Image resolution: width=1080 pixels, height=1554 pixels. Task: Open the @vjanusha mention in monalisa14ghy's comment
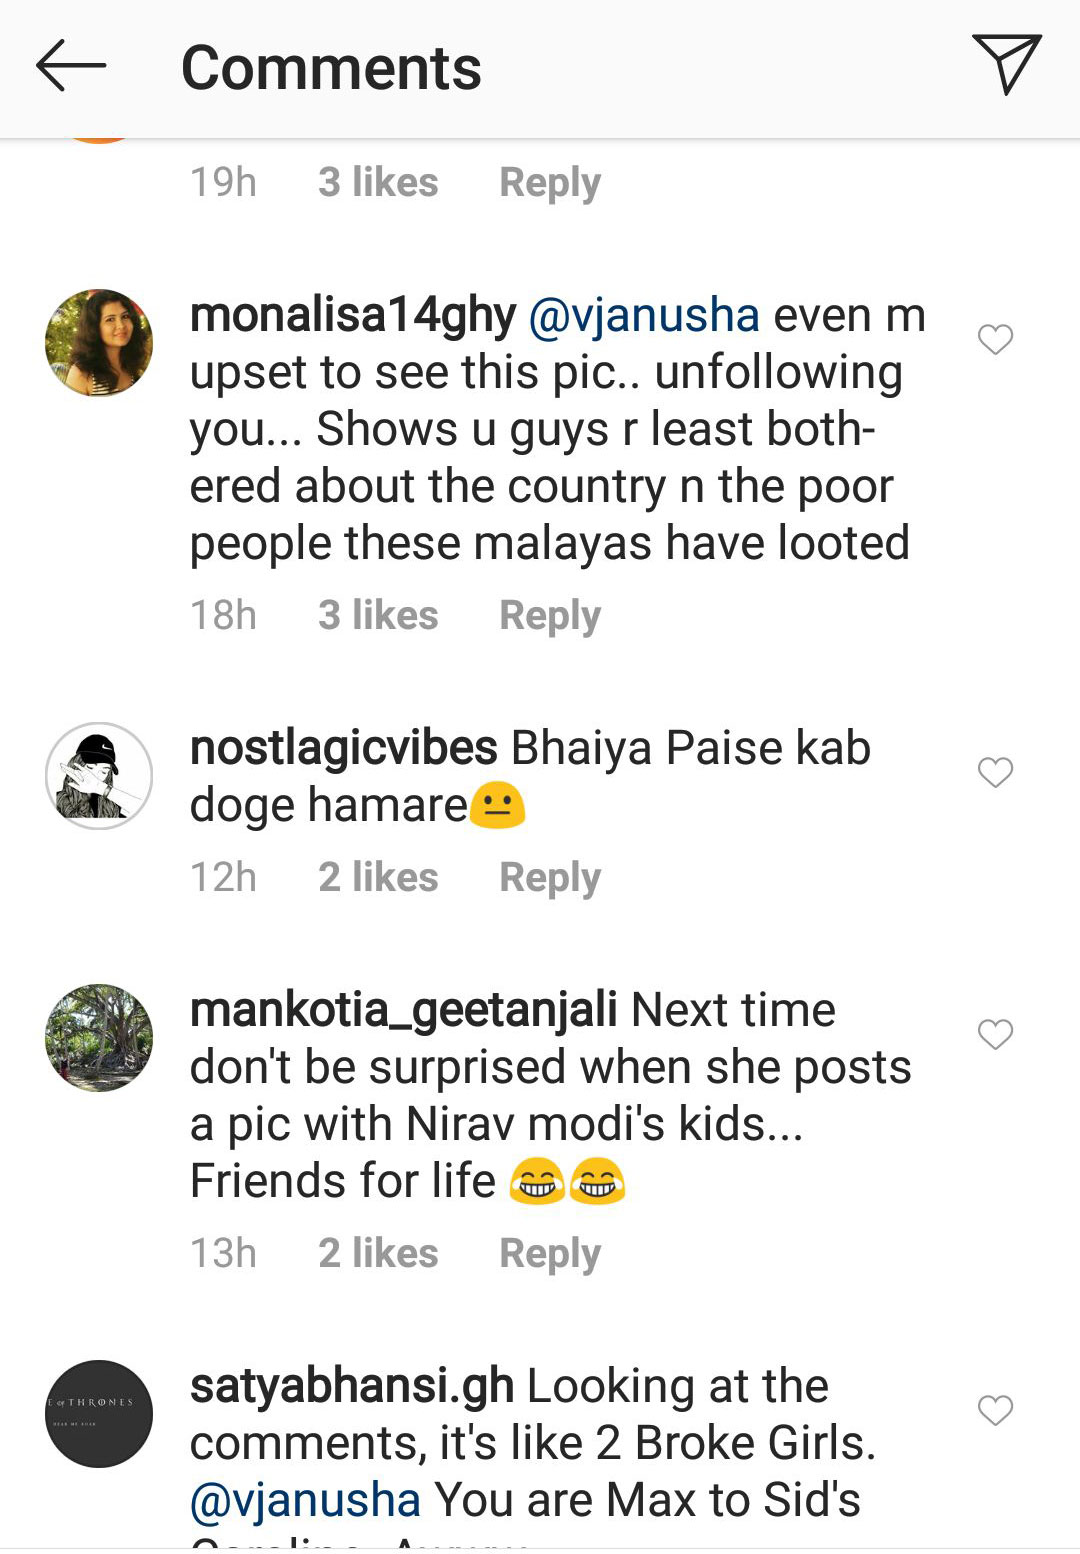point(643,316)
